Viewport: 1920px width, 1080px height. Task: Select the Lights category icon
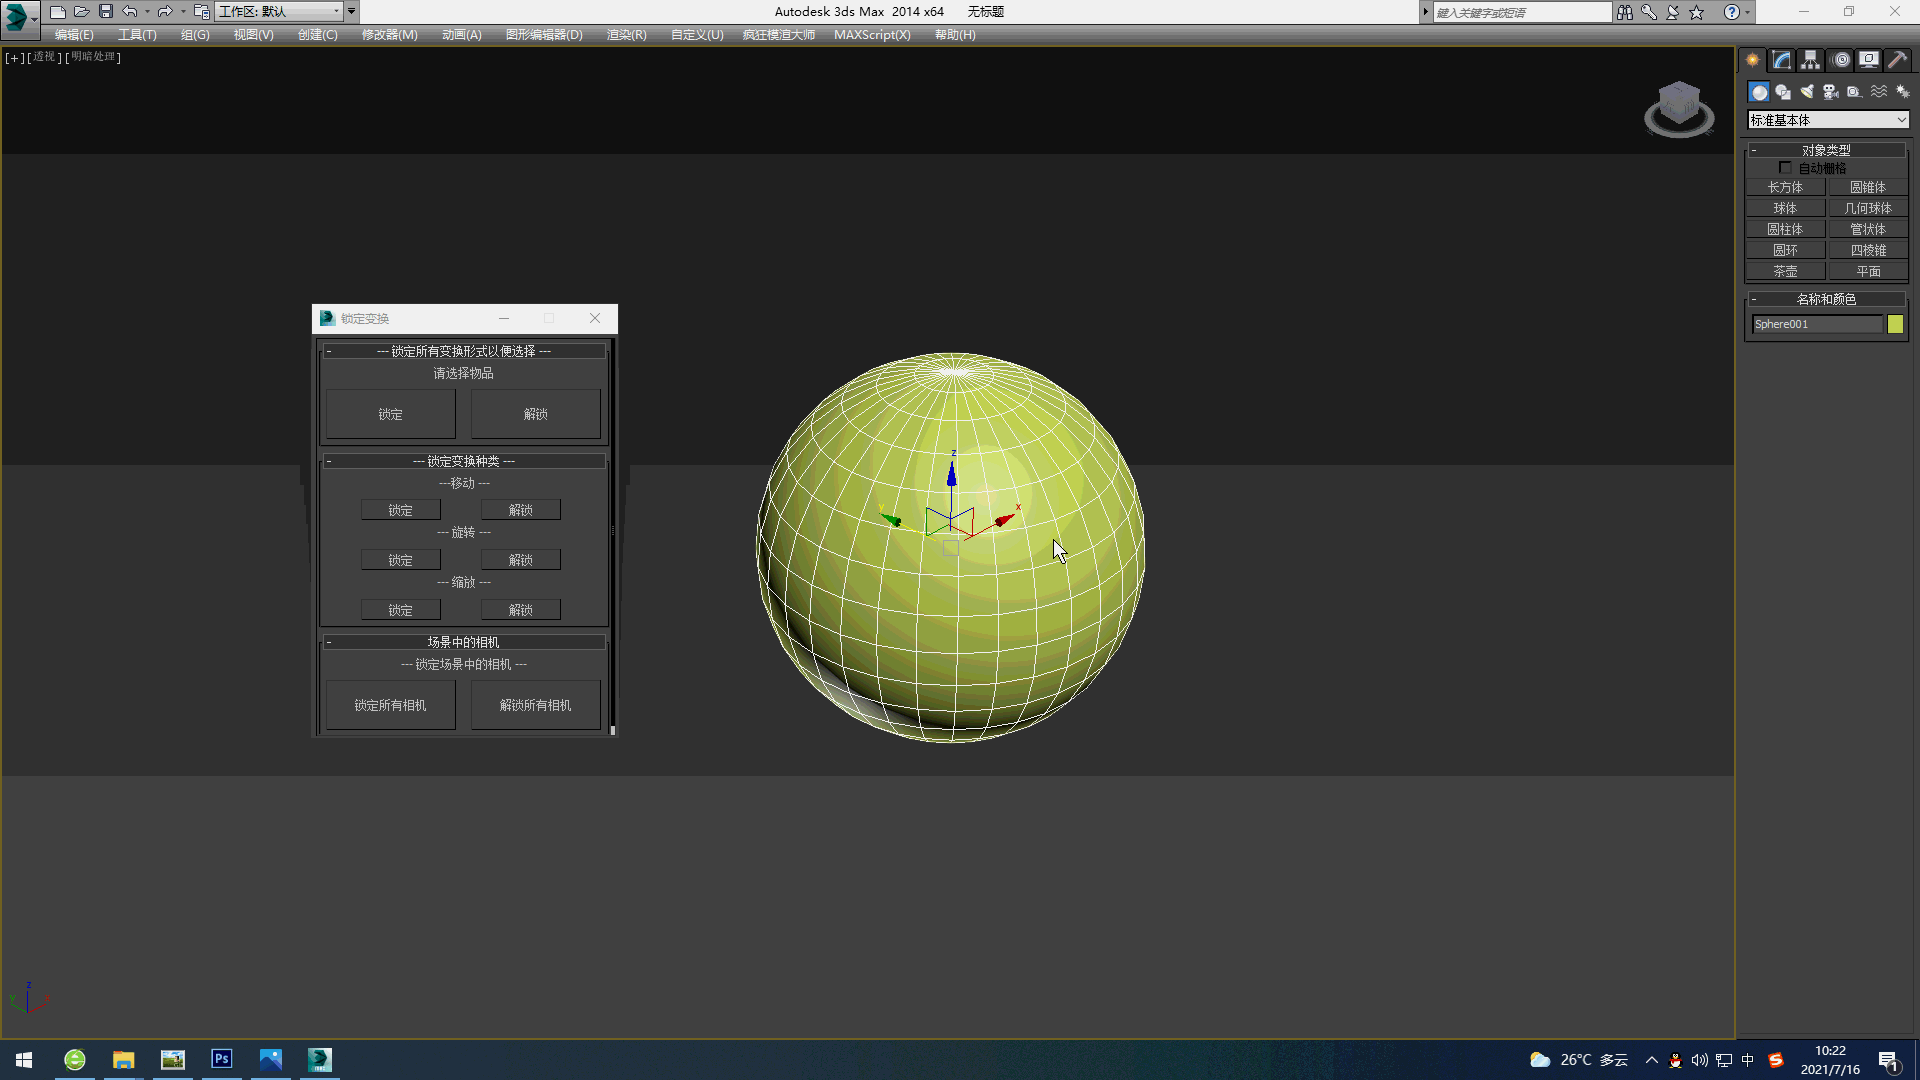tap(1807, 92)
